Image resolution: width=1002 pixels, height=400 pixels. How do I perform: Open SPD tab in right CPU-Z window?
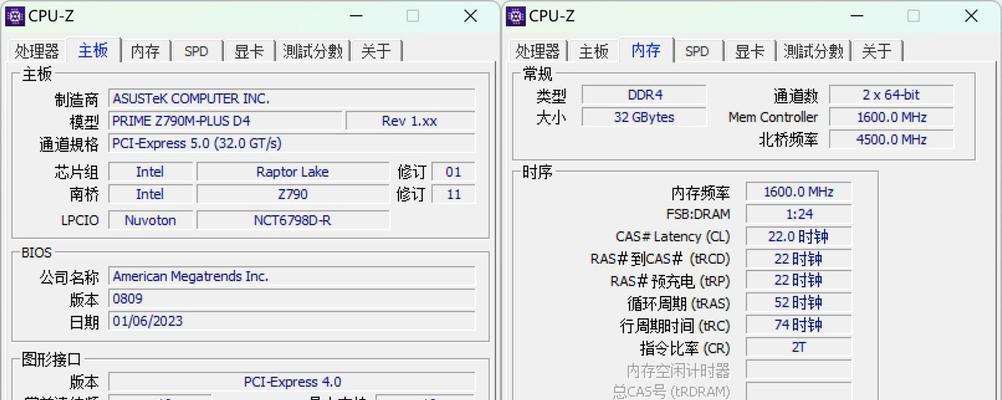pos(697,51)
